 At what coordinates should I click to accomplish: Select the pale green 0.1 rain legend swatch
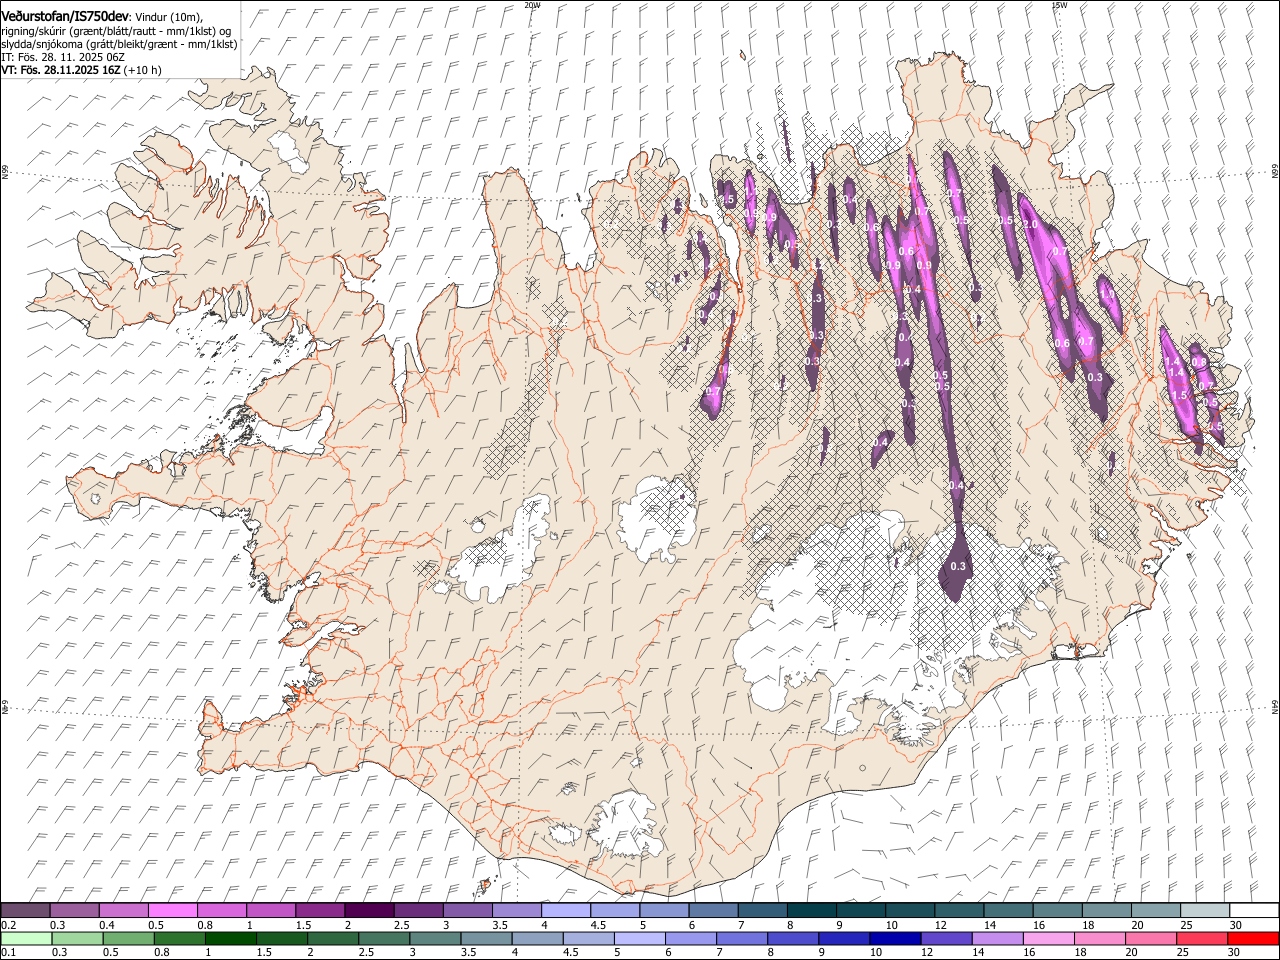click(x=25, y=939)
